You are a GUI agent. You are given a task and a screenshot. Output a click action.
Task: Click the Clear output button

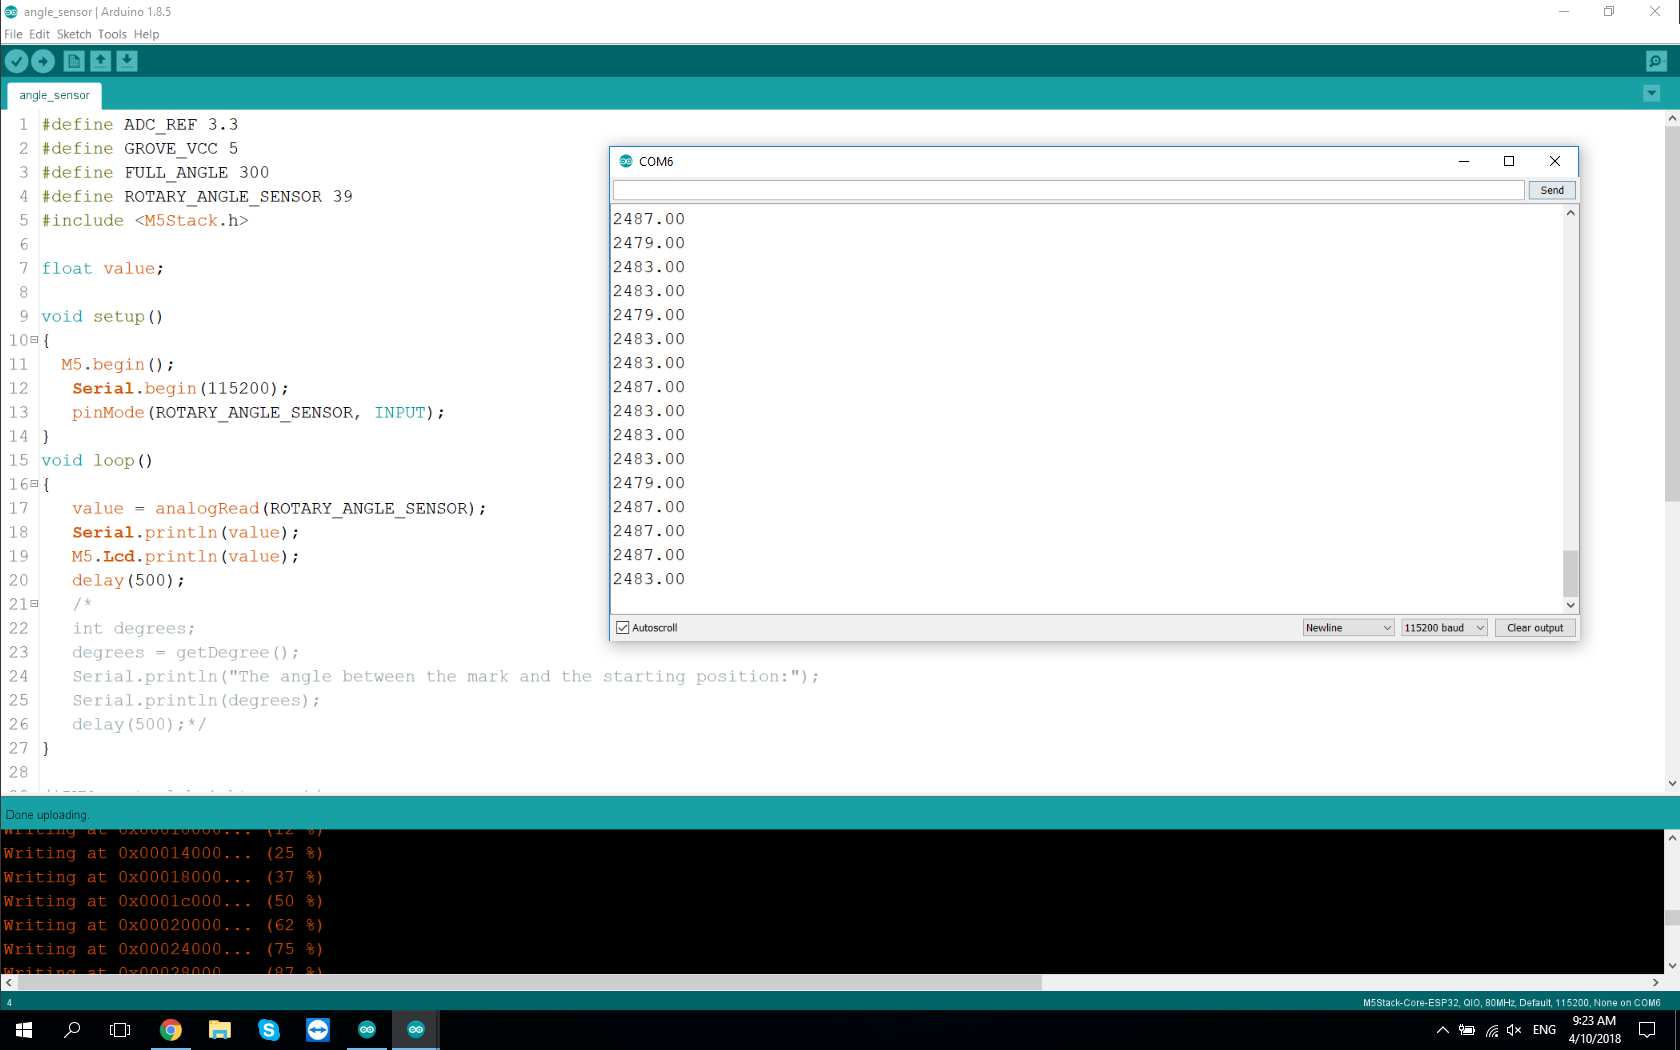pos(1535,628)
